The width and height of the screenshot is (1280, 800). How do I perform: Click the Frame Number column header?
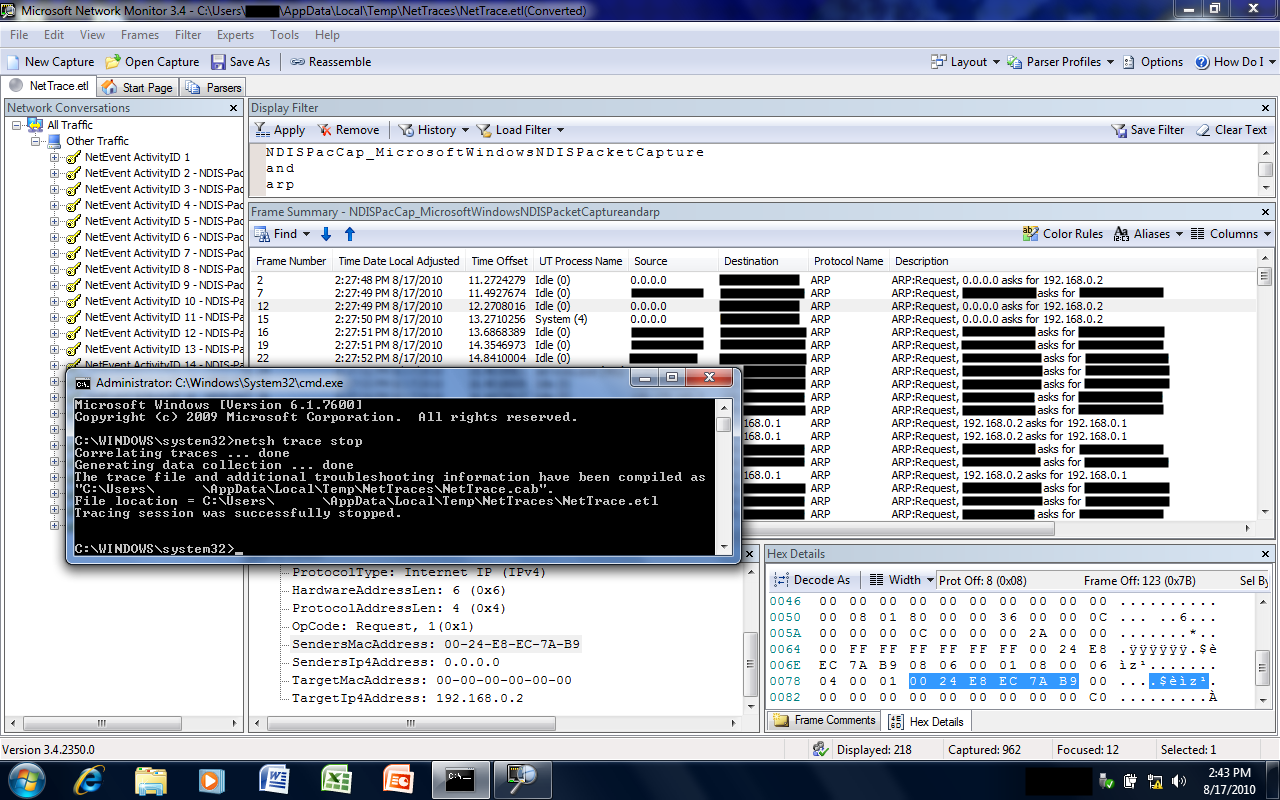(291, 261)
